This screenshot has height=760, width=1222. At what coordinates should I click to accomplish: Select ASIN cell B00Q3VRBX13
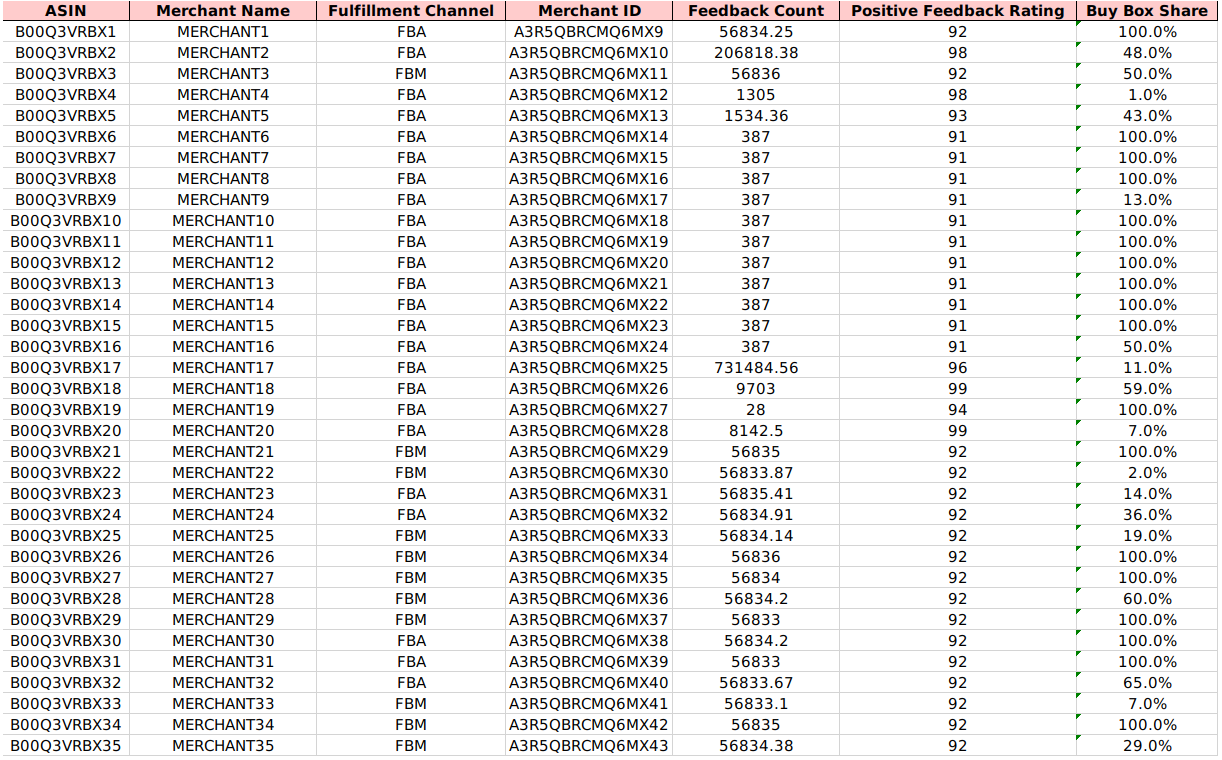66,284
